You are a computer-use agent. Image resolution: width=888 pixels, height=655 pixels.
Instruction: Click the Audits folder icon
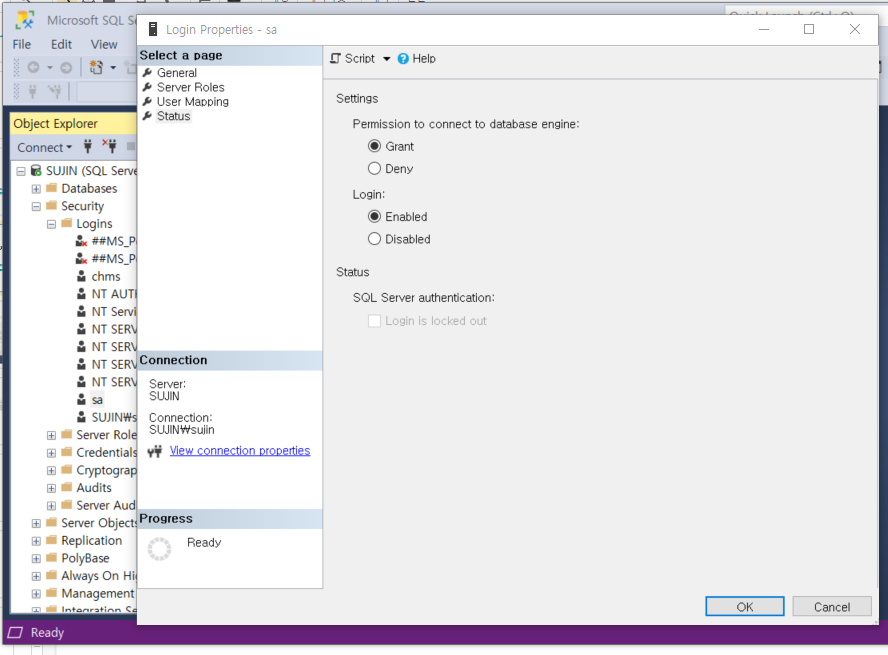67,487
